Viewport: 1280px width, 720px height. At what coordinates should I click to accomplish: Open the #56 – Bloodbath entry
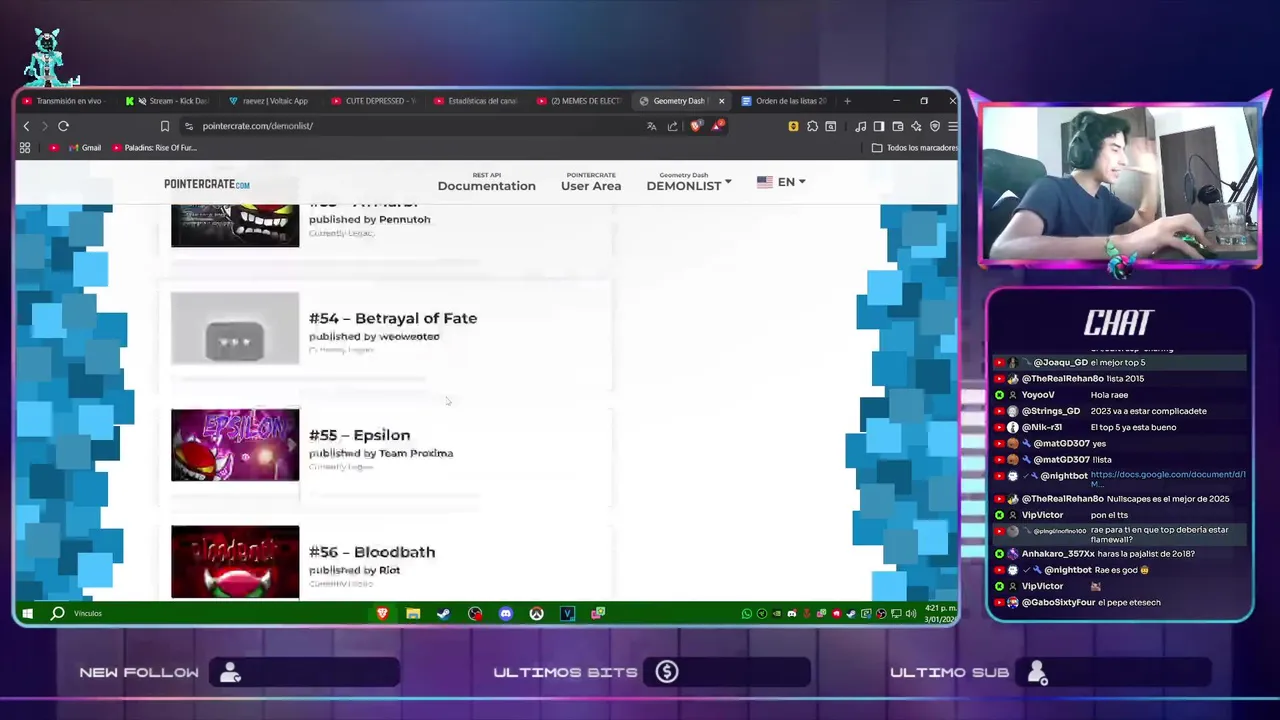coord(372,552)
